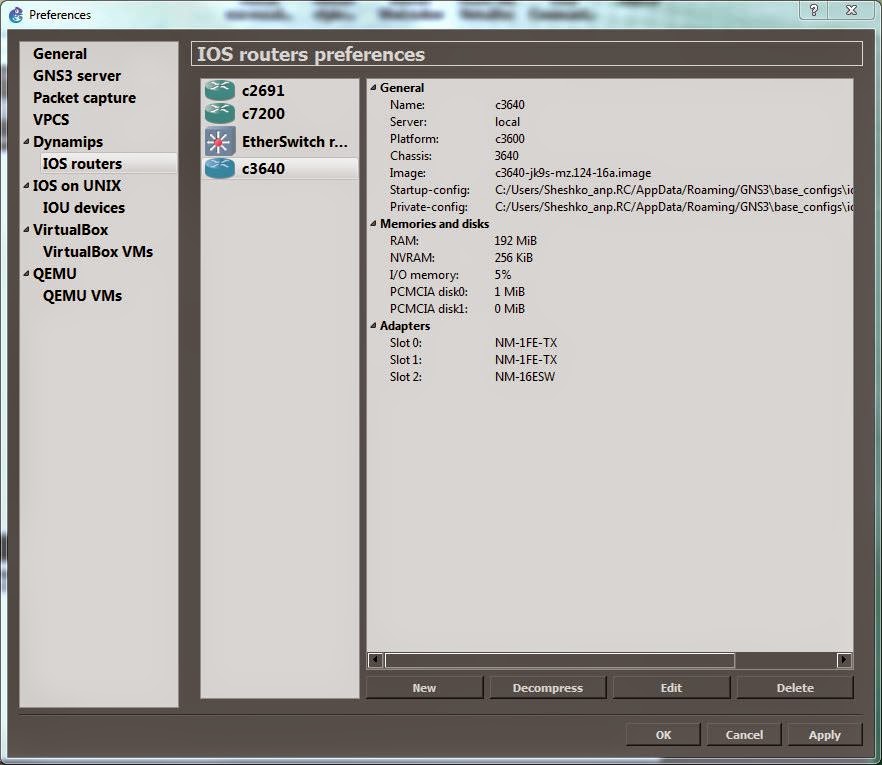Click the PCMCIA disk1 0 MiB row

tap(610, 308)
